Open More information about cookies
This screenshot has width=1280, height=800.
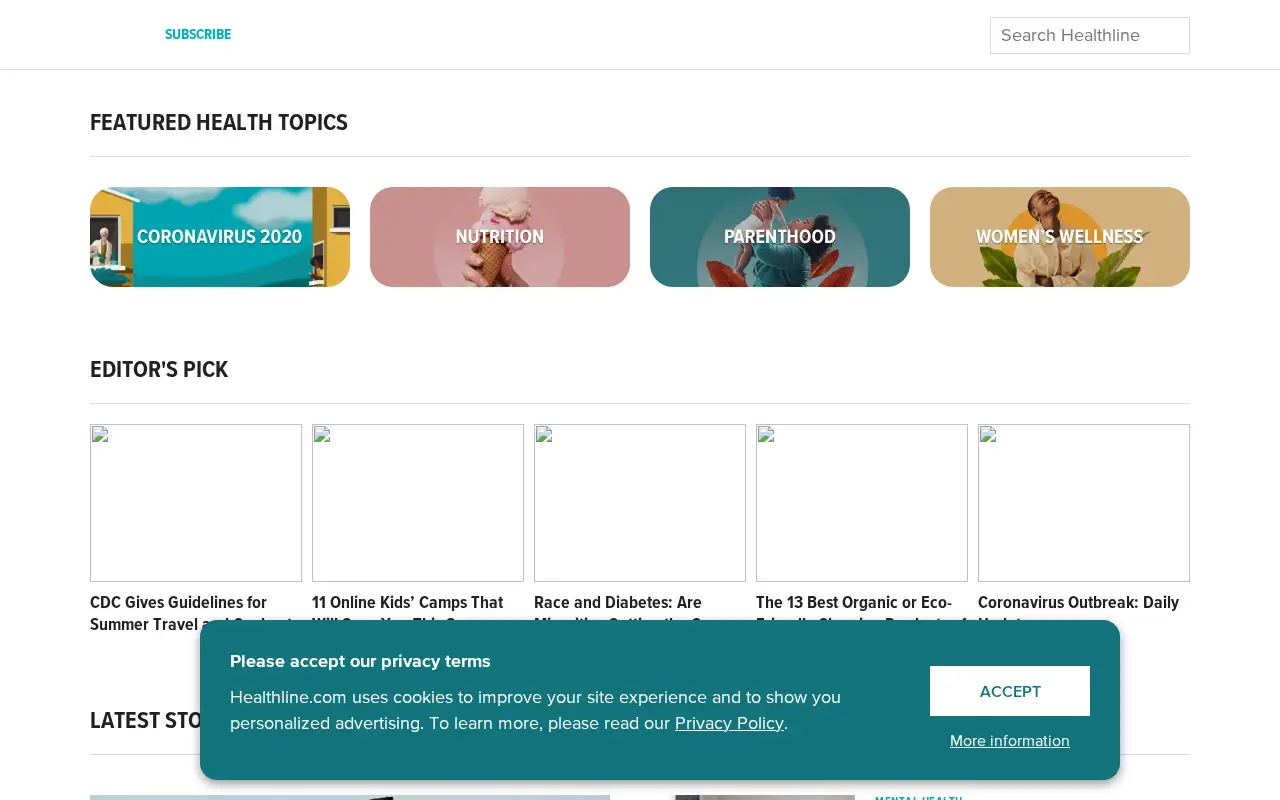[x=1010, y=741]
